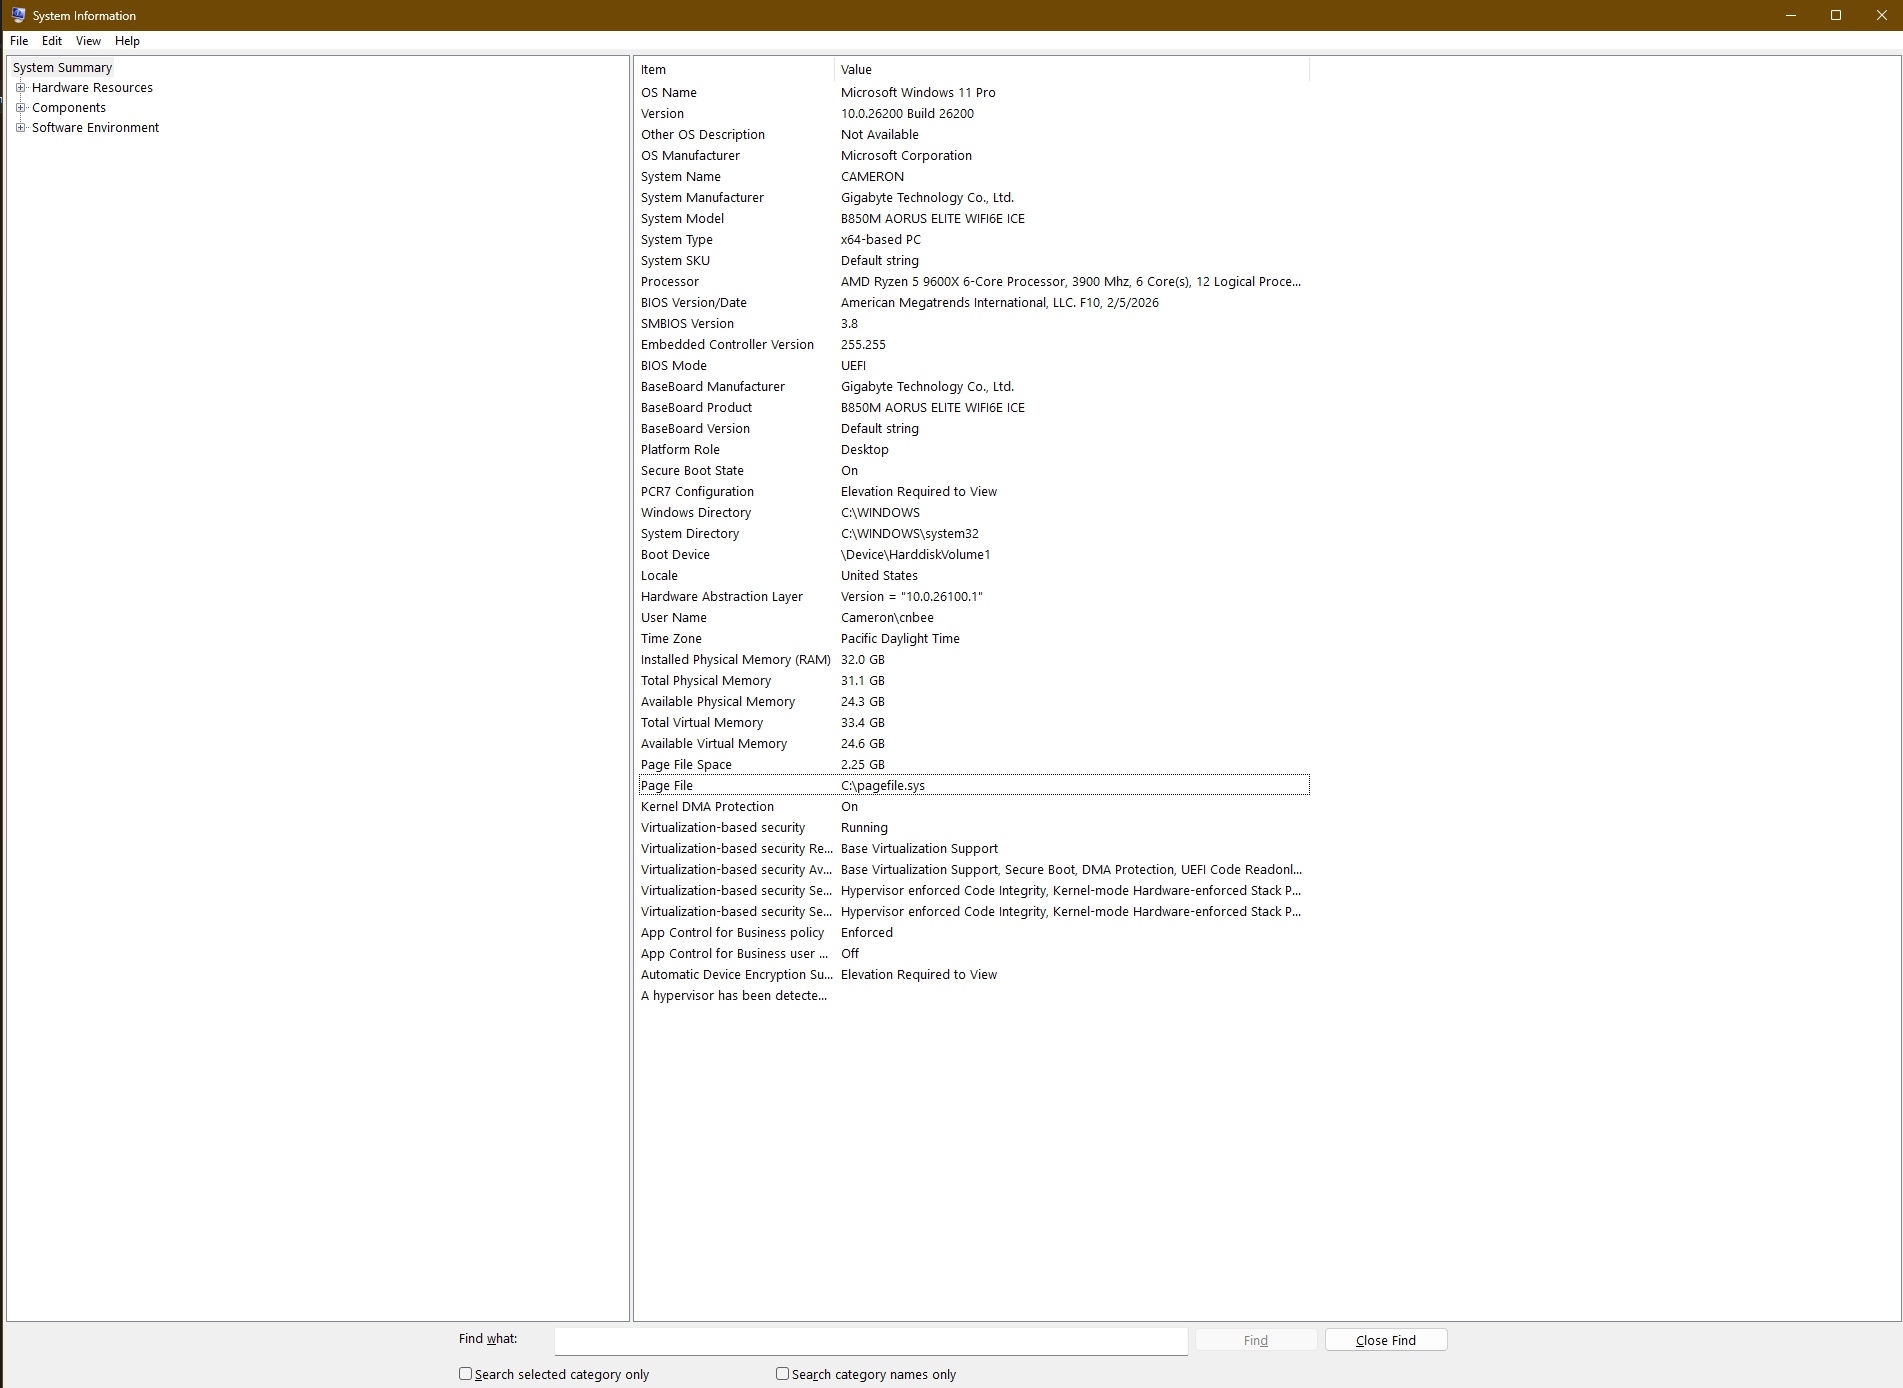Click the Time Zone row
Viewport: 1903px width, 1388px height.
pyautogui.click(x=973, y=639)
